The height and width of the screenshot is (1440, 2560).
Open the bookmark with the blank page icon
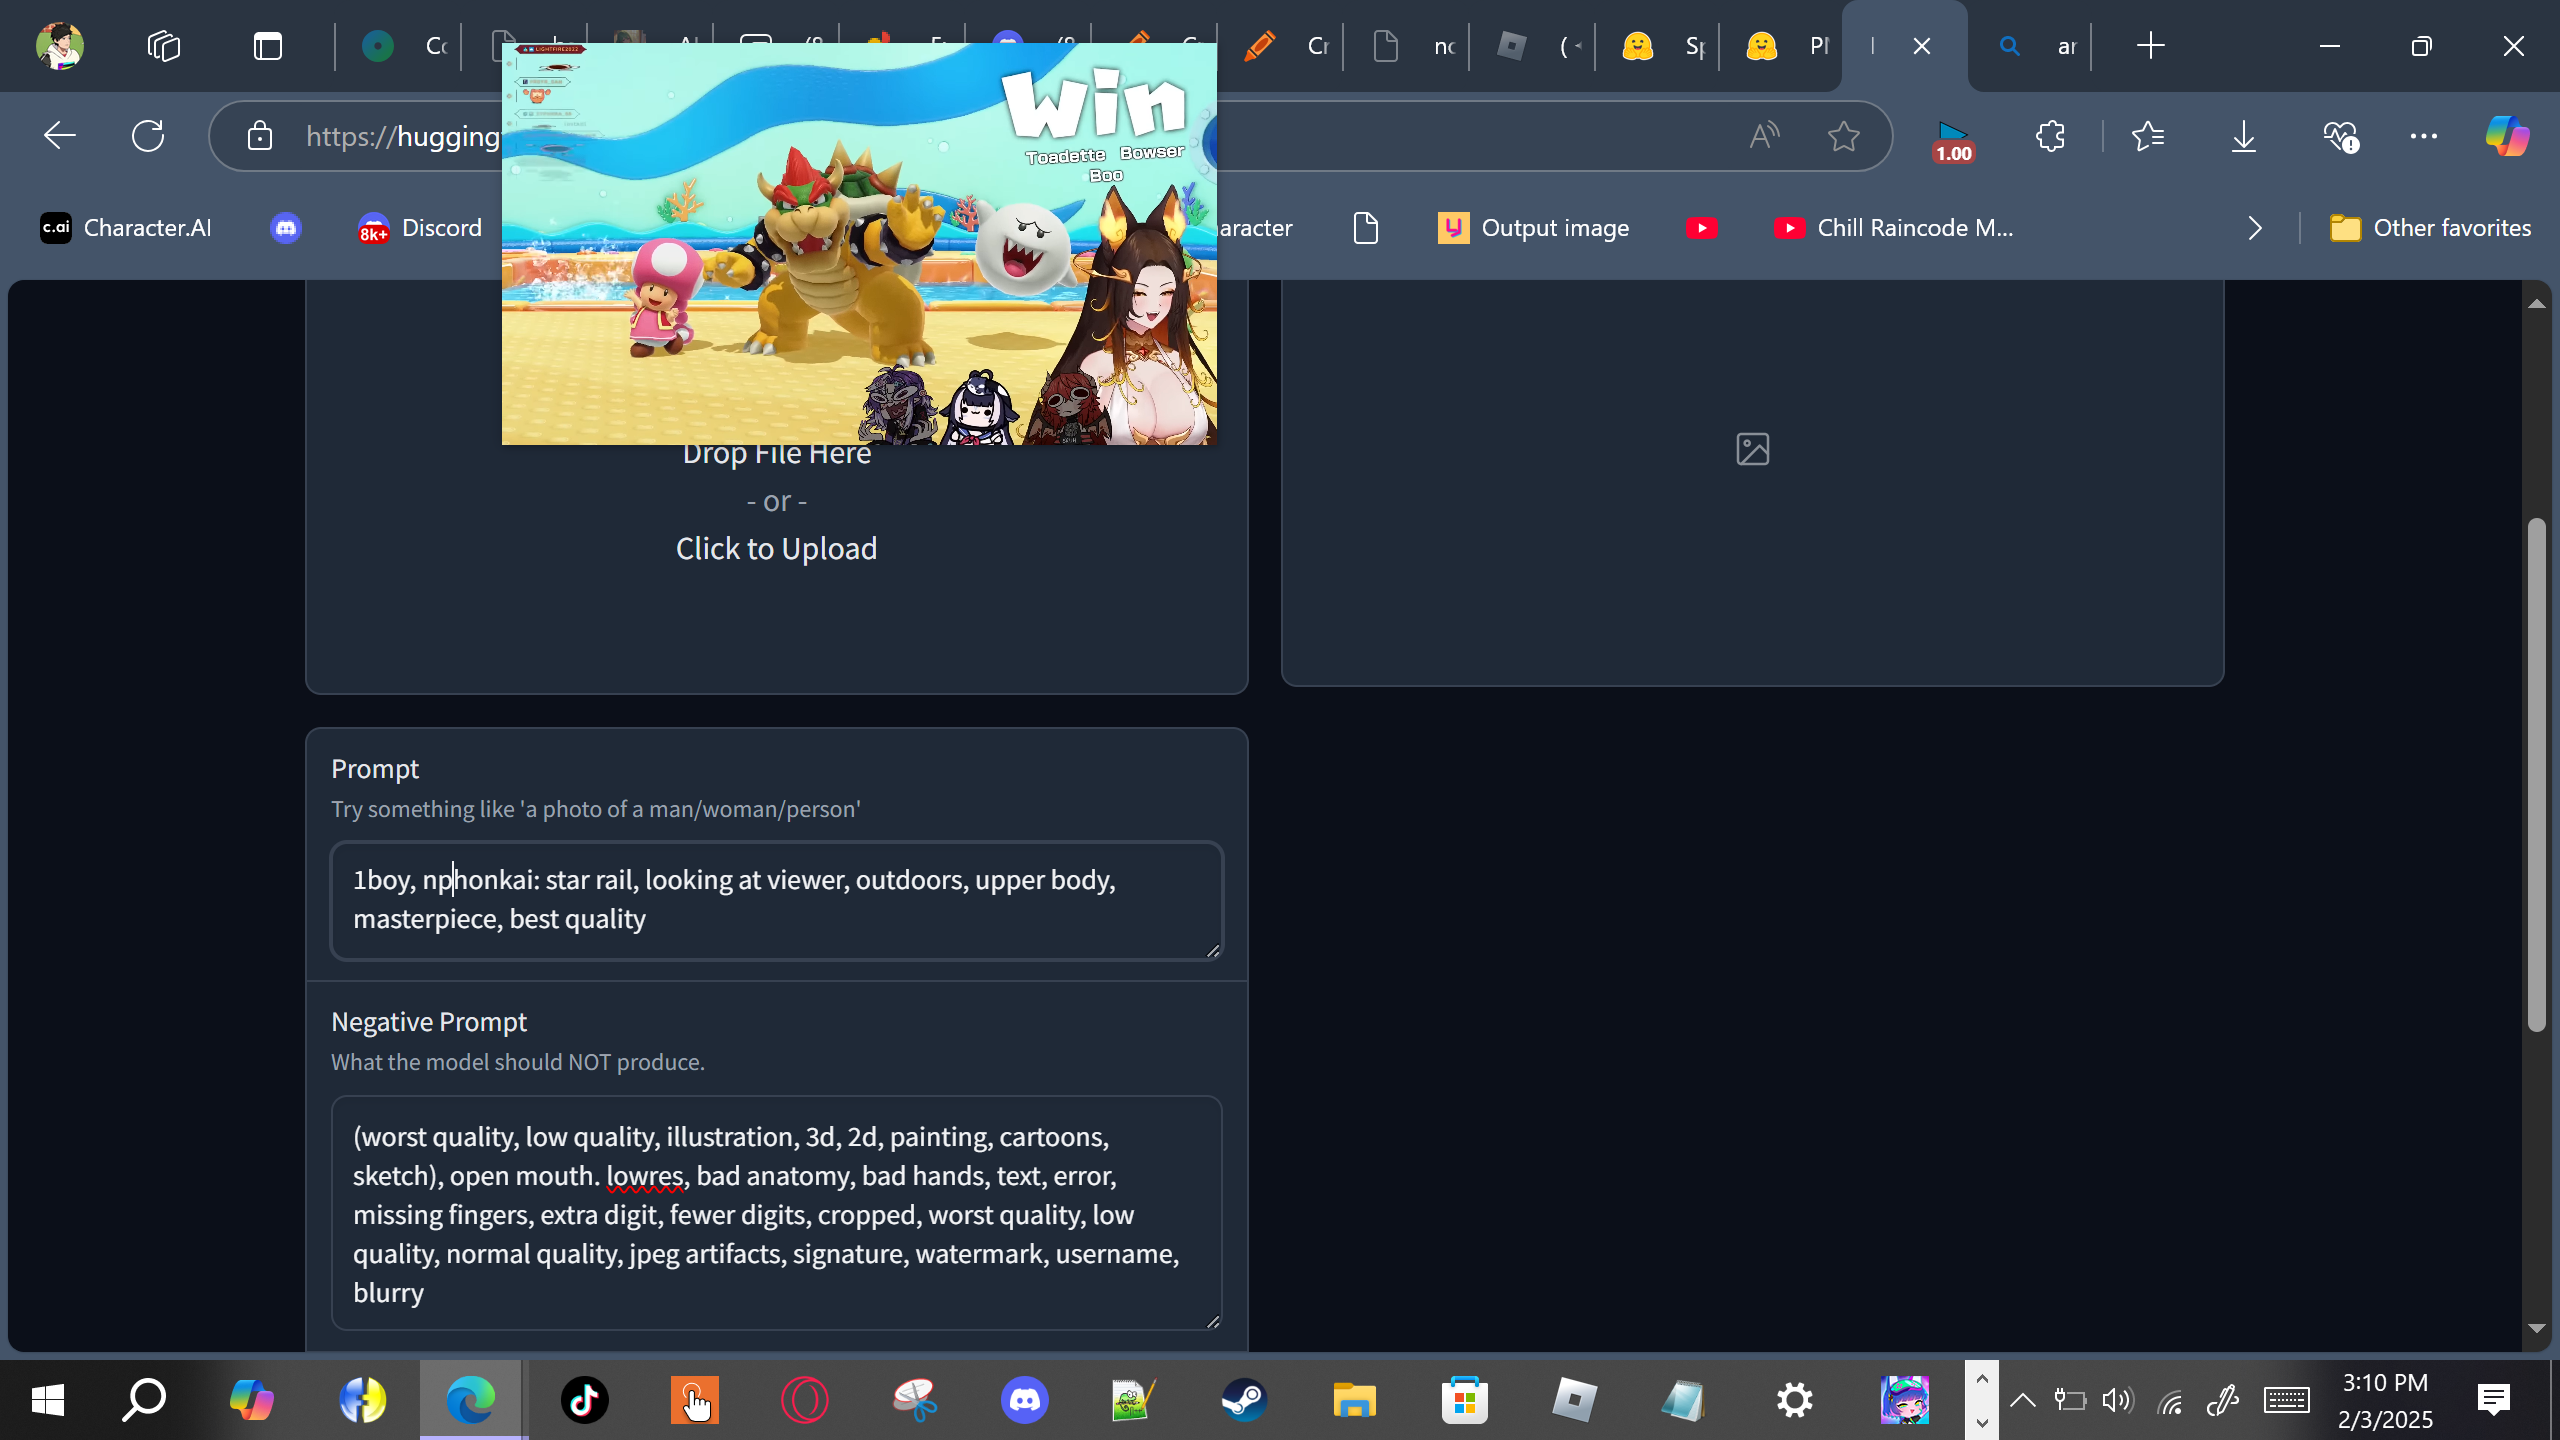(x=1366, y=228)
